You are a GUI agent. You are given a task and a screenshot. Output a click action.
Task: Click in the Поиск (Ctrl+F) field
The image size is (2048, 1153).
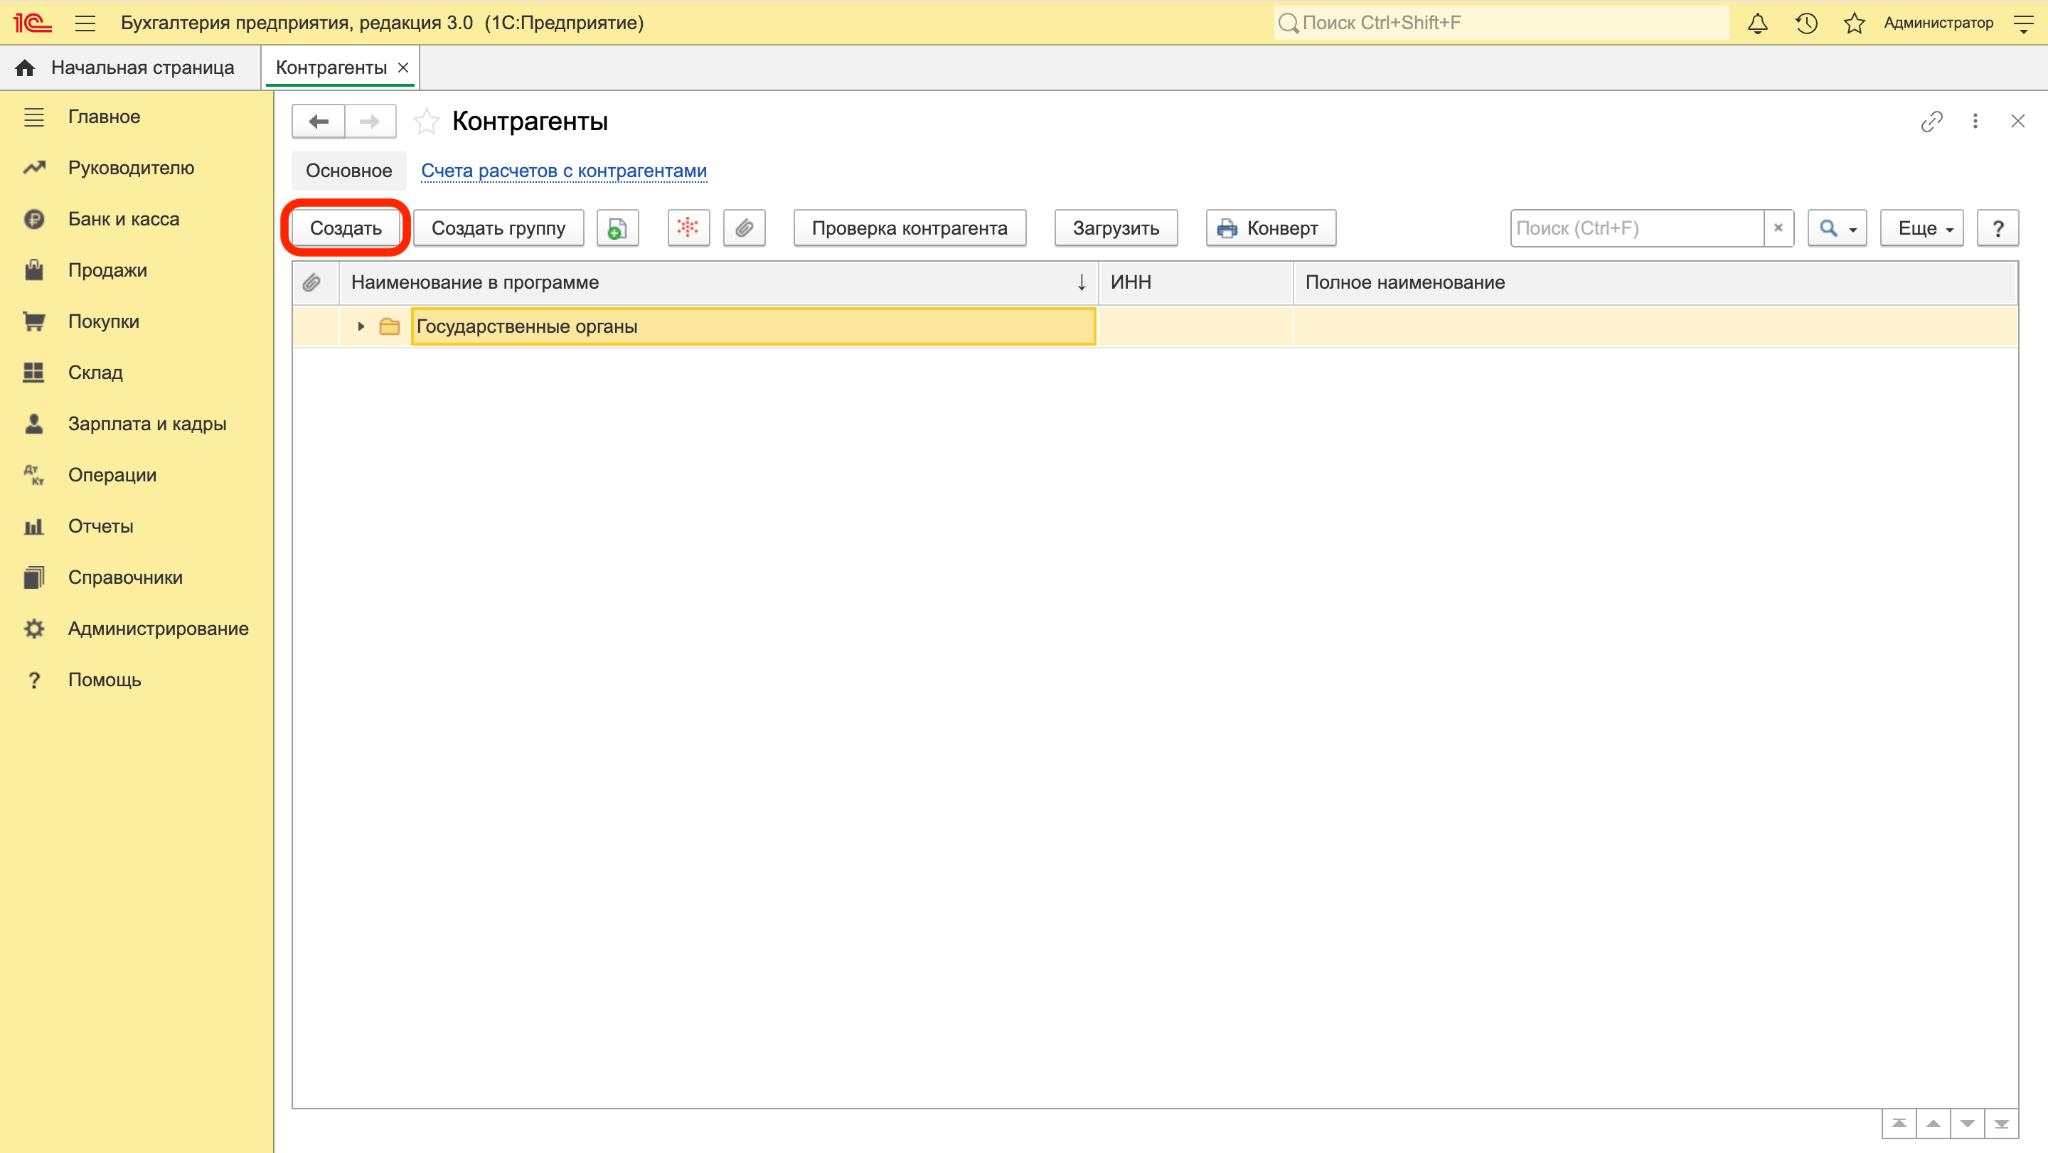(1636, 228)
